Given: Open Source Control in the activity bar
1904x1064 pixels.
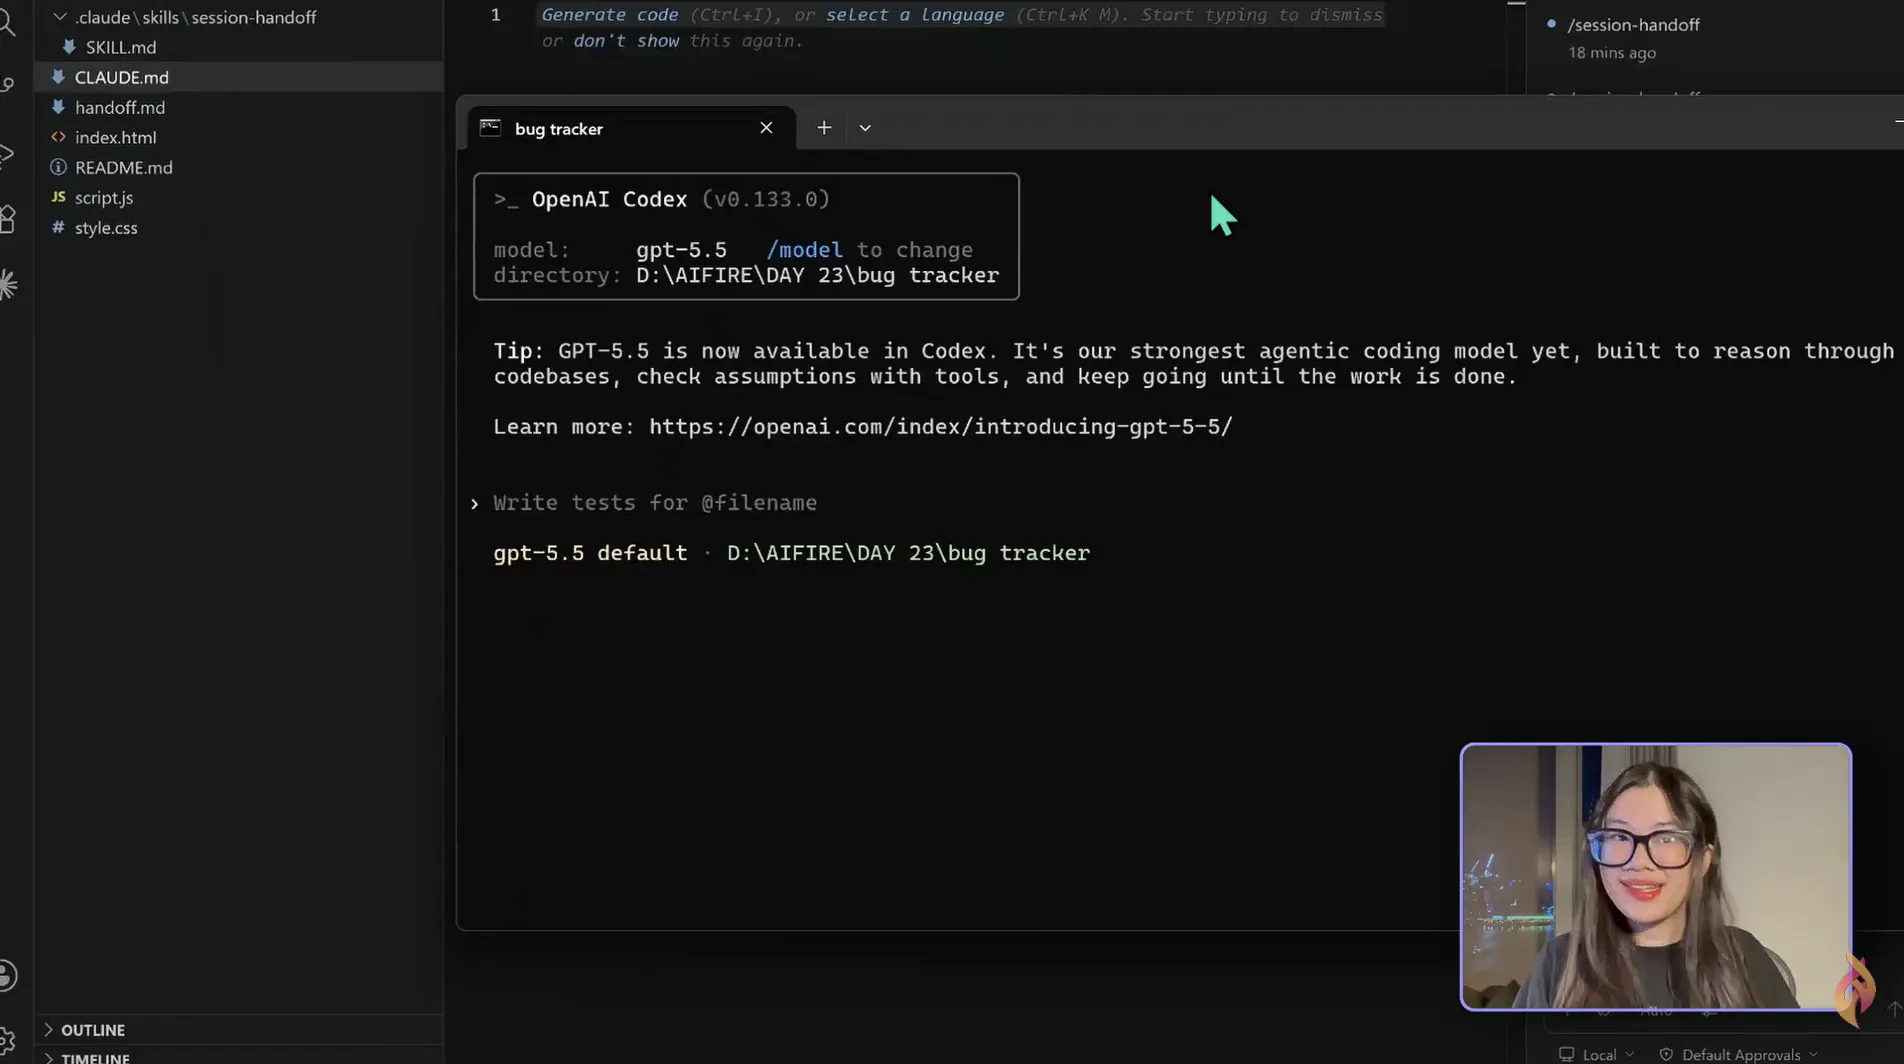Looking at the screenshot, I should point(7,86).
